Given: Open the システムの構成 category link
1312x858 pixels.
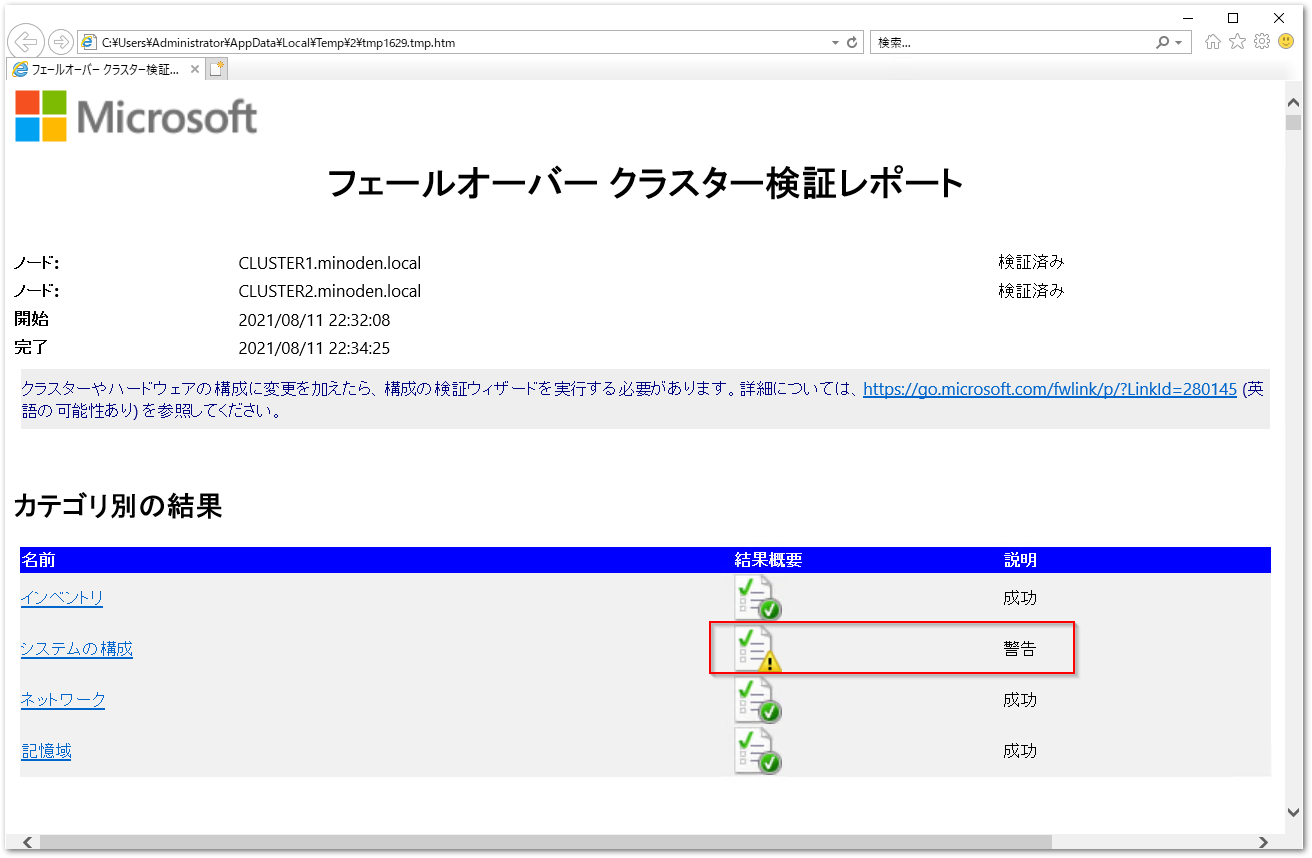Looking at the screenshot, I should tap(76, 648).
